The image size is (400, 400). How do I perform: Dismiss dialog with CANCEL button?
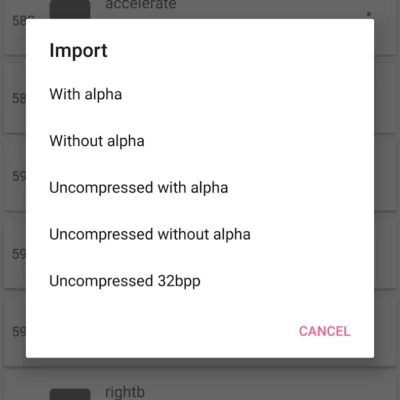(325, 331)
